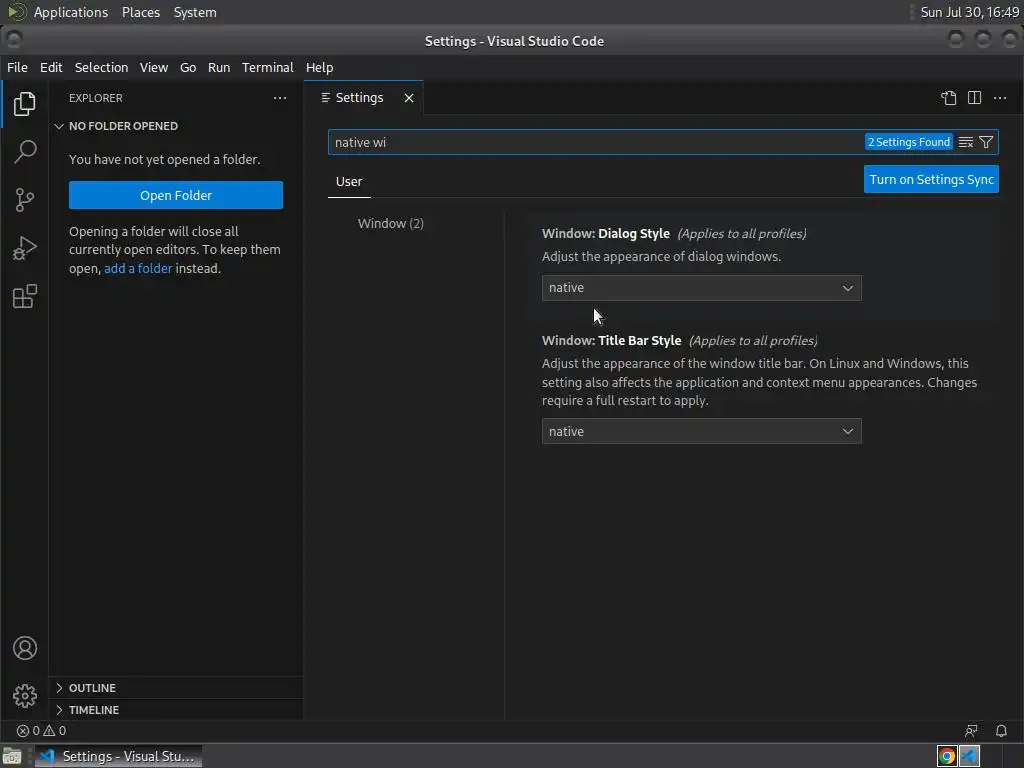Open the Run menu
Viewport: 1024px width, 768px height.
pos(219,67)
